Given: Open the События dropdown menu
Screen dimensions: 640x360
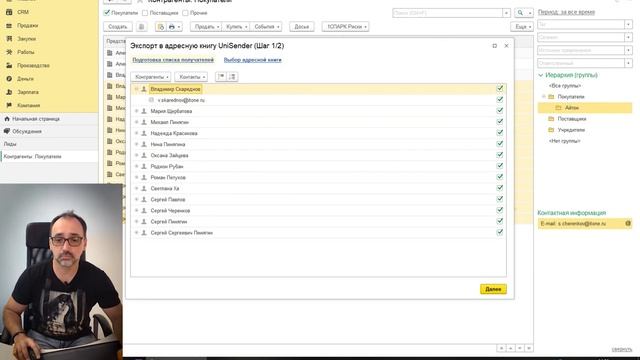Looking at the screenshot, I should click(x=266, y=27).
